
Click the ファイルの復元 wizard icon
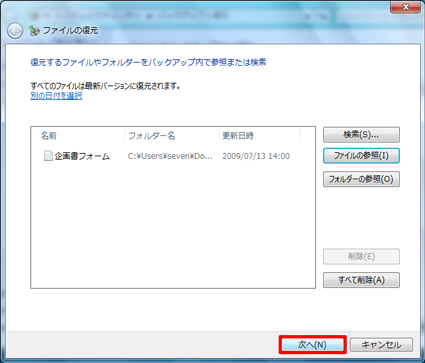(34, 31)
